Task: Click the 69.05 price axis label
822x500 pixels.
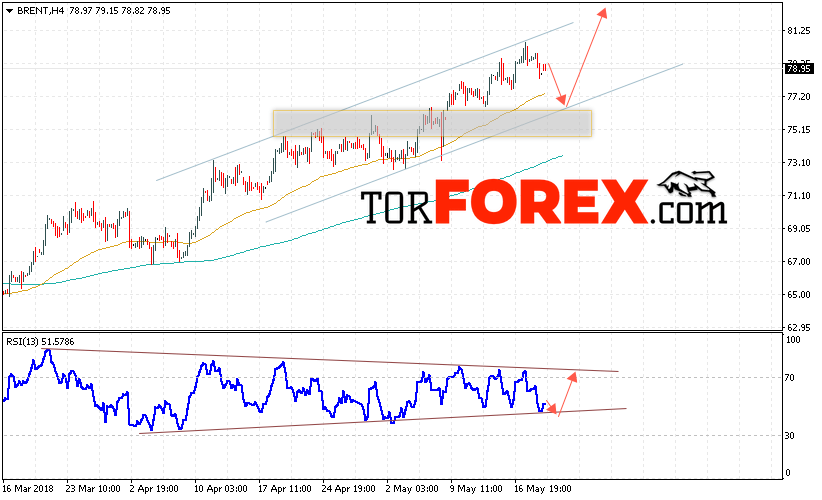Action: pos(798,229)
